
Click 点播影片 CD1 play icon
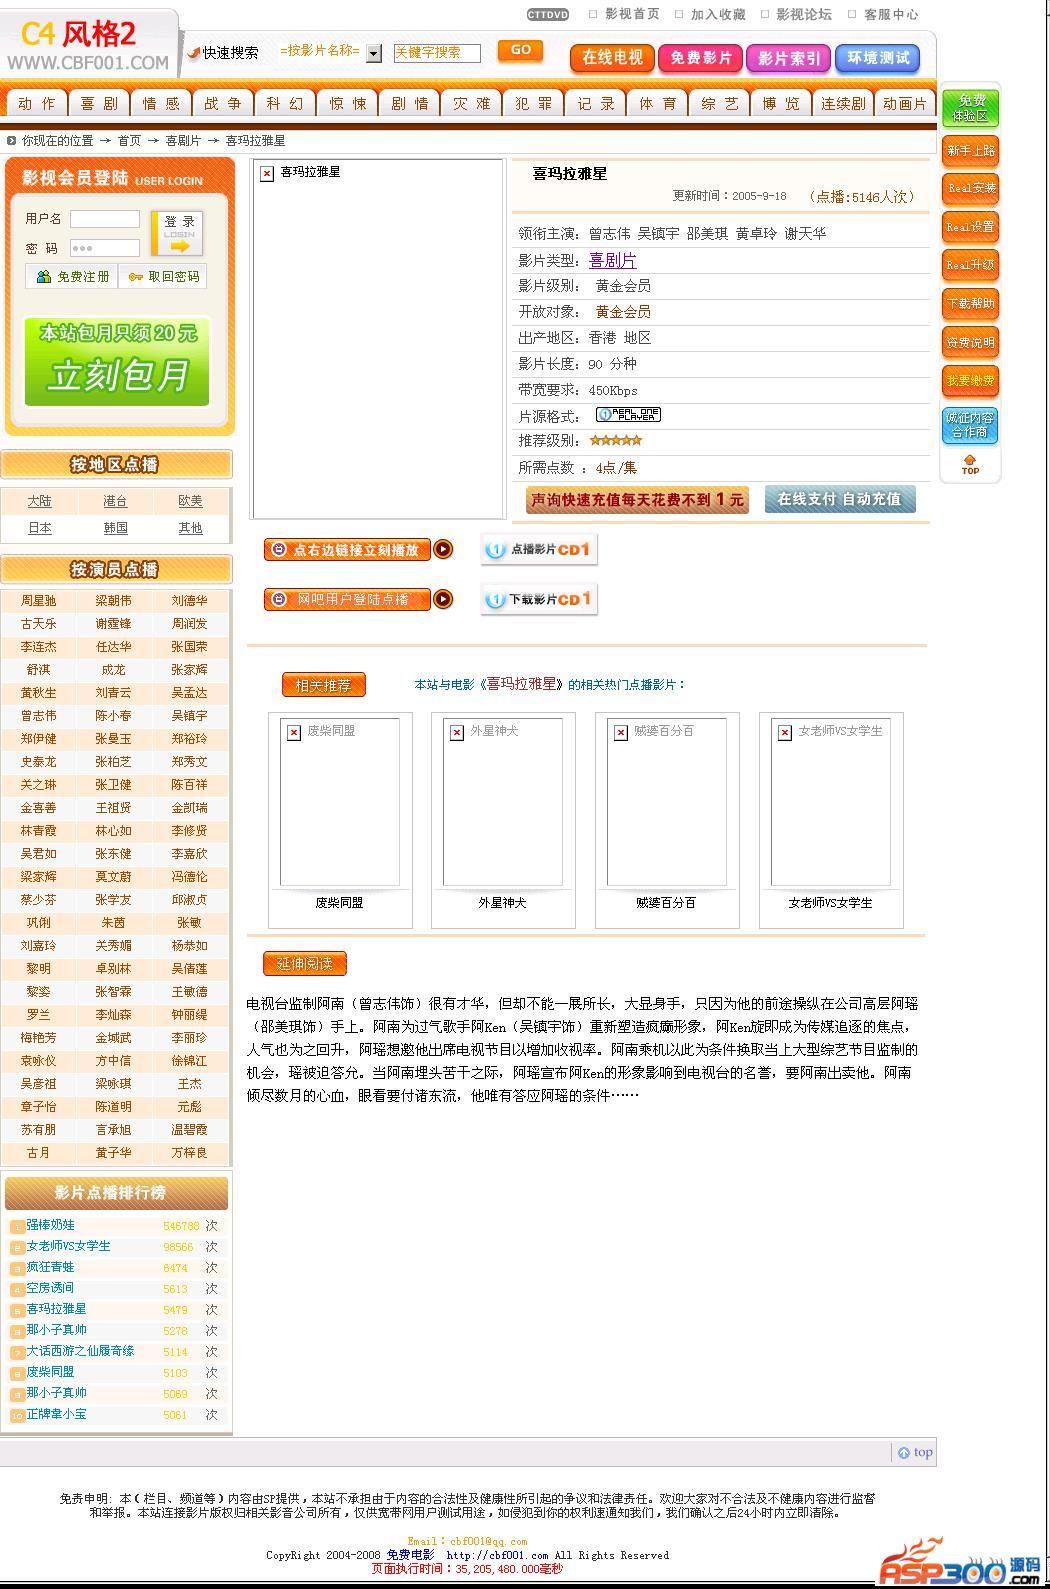pyautogui.click(x=539, y=549)
